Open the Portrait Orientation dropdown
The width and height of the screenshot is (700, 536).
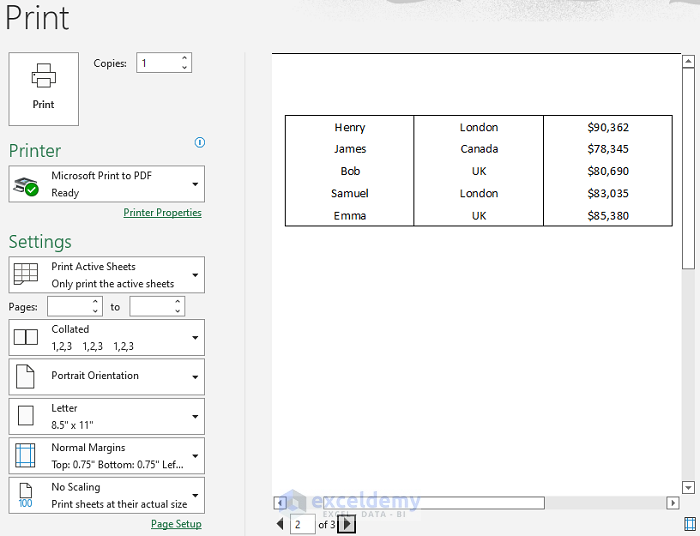click(107, 377)
